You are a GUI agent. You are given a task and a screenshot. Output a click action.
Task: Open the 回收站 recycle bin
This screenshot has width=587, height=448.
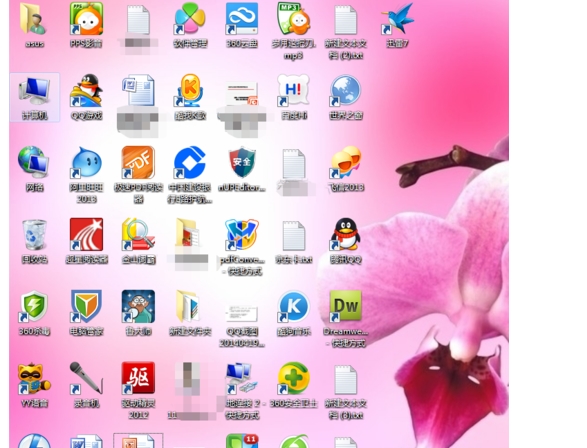click(34, 241)
